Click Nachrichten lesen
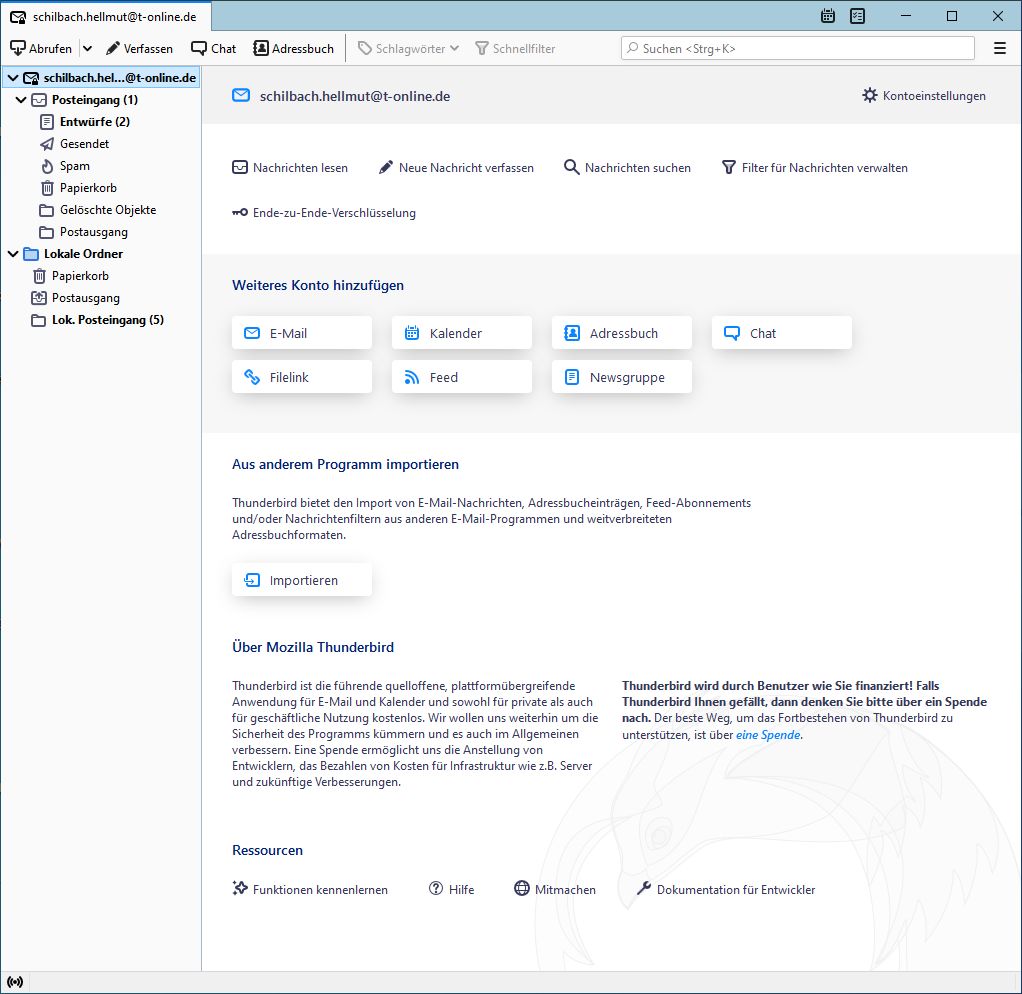The image size is (1022, 994). (290, 168)
